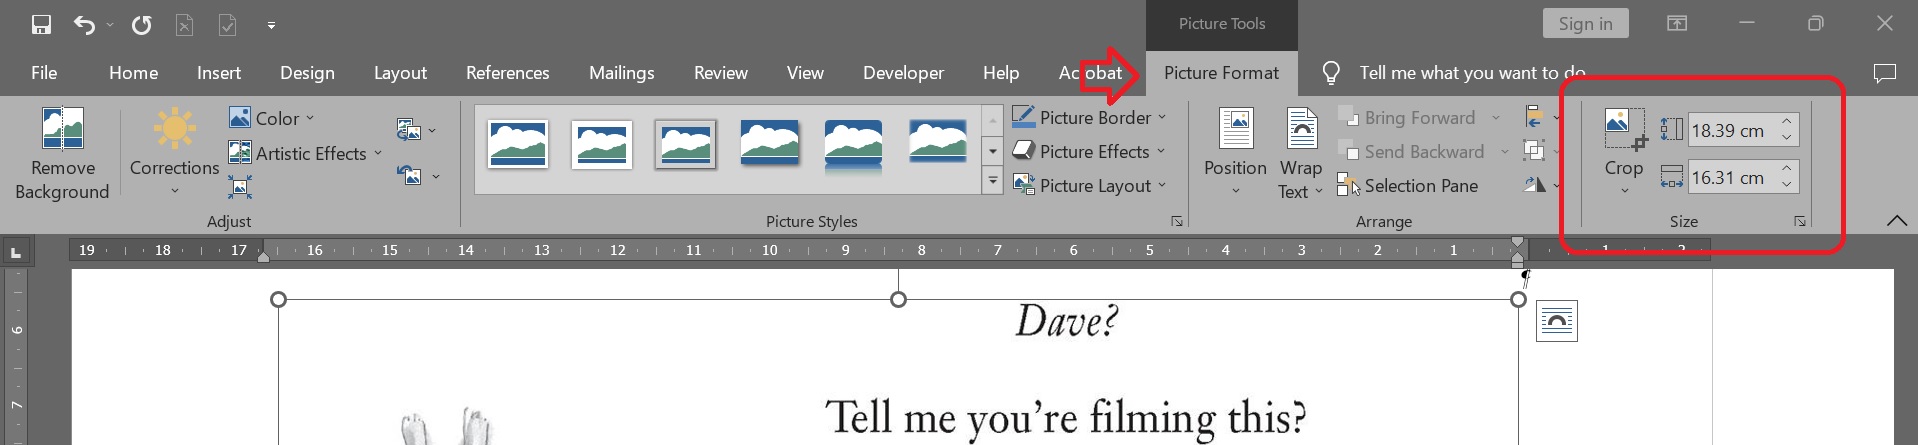Open the Position menu
Image resolution: width=1918 pixels, height=445 pixels.
pos(1235,153)
